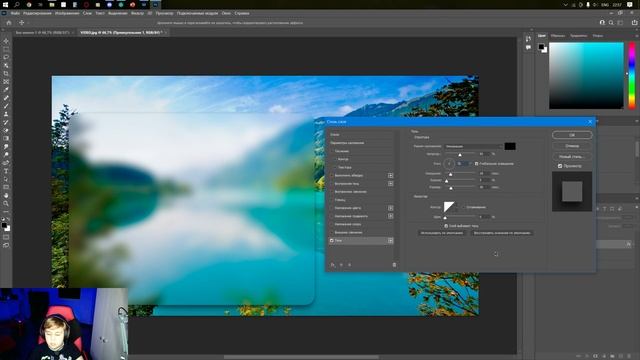Viewport: 640px width, 360px height.
Task: Select the Eraser tool
Action: pyautogui.click(x=6, y=131)
